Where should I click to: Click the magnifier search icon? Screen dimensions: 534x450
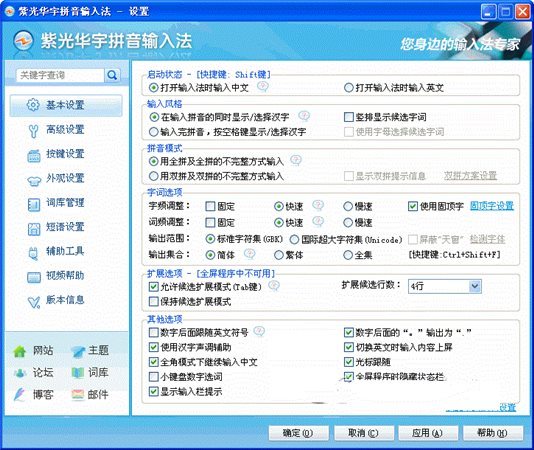[x=112, y=75]
